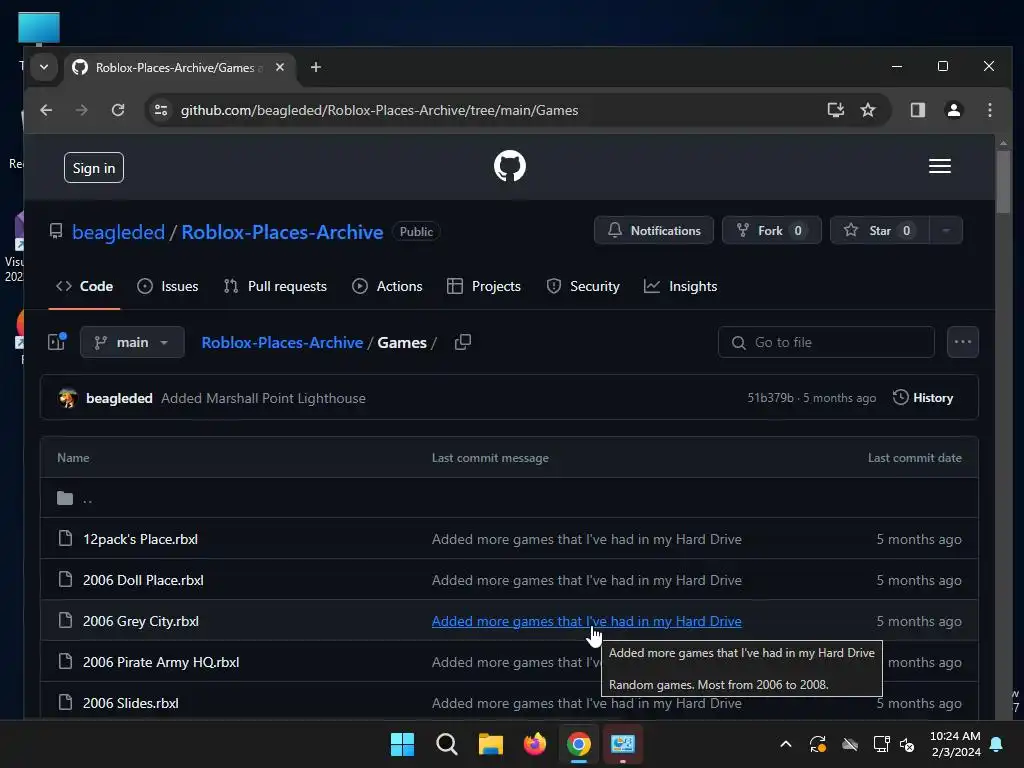Click the Sign in button
This screenshot has height=768, width=1024.
[x=94, y=168]
